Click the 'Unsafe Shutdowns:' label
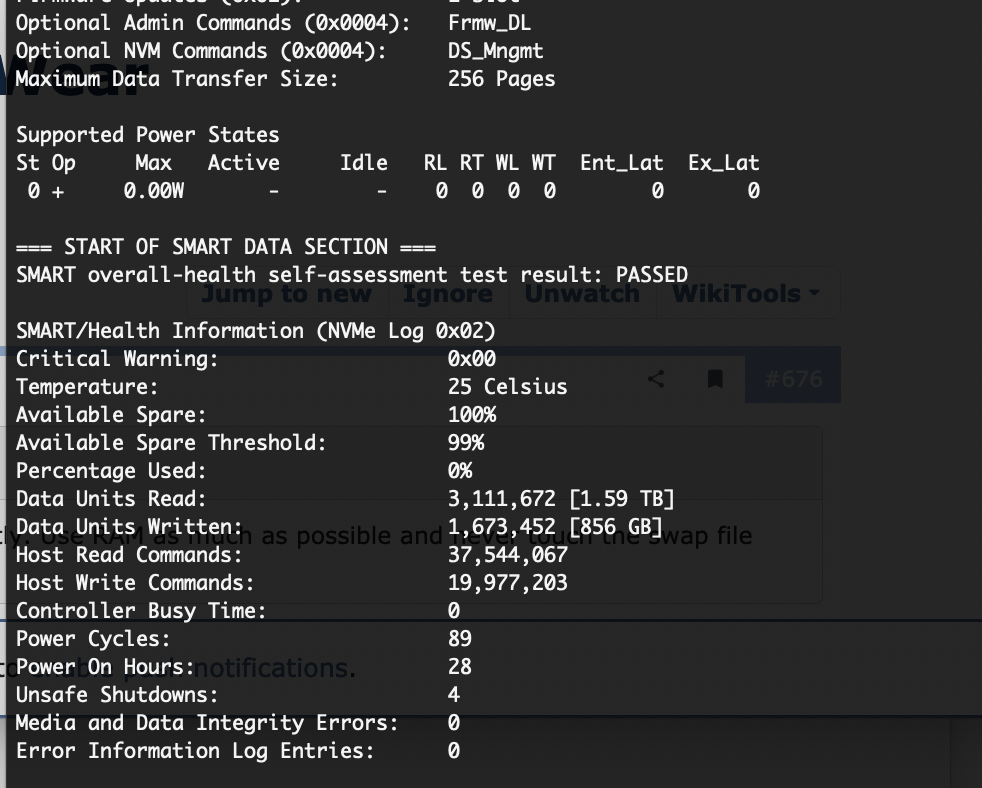Screen dimensions: 982x788 [x=117, y=695]
